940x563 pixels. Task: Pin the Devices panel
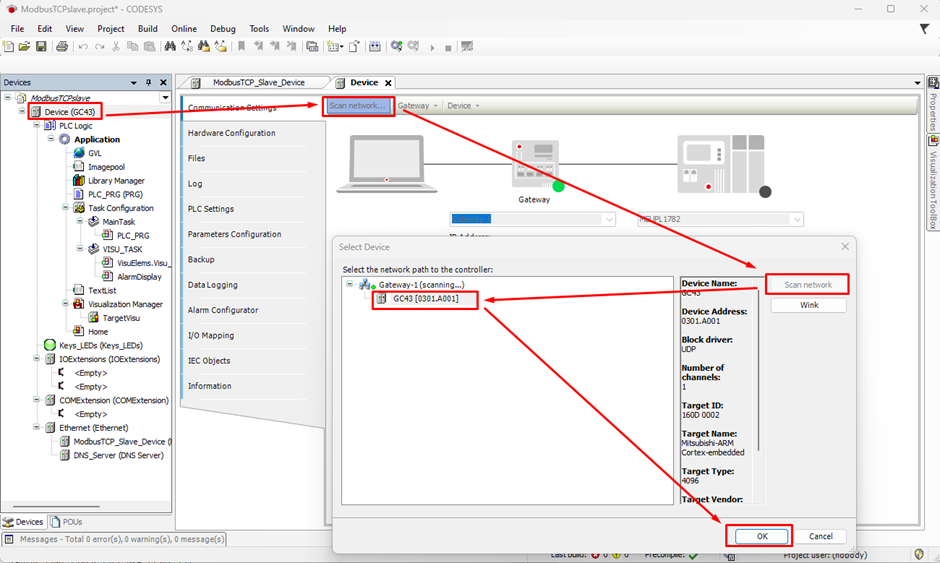149,82
